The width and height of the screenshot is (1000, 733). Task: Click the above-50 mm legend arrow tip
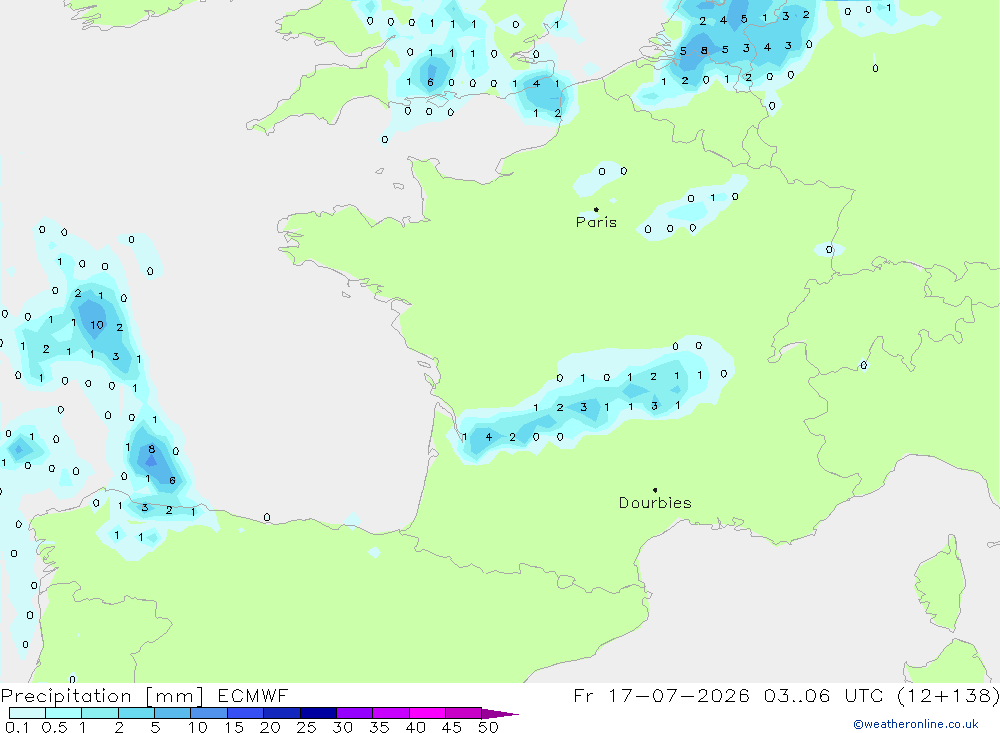click(501, 713)
